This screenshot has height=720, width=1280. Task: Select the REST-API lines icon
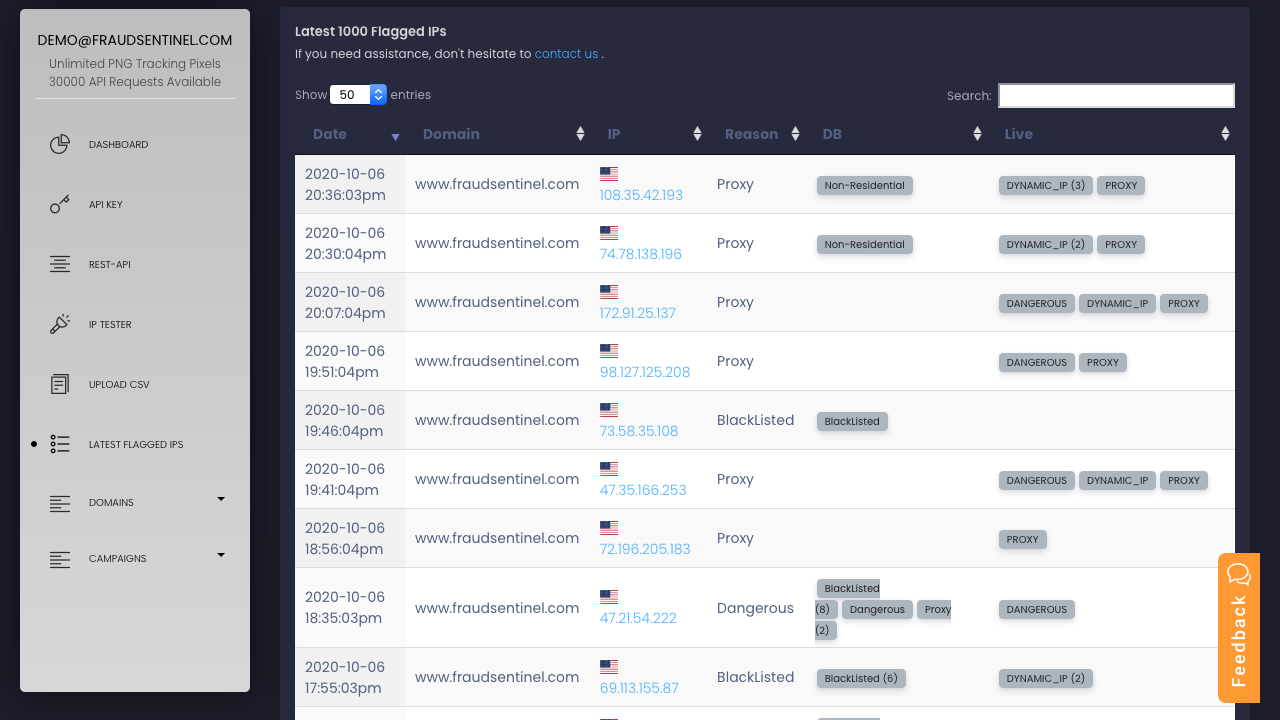click(60, 264)
